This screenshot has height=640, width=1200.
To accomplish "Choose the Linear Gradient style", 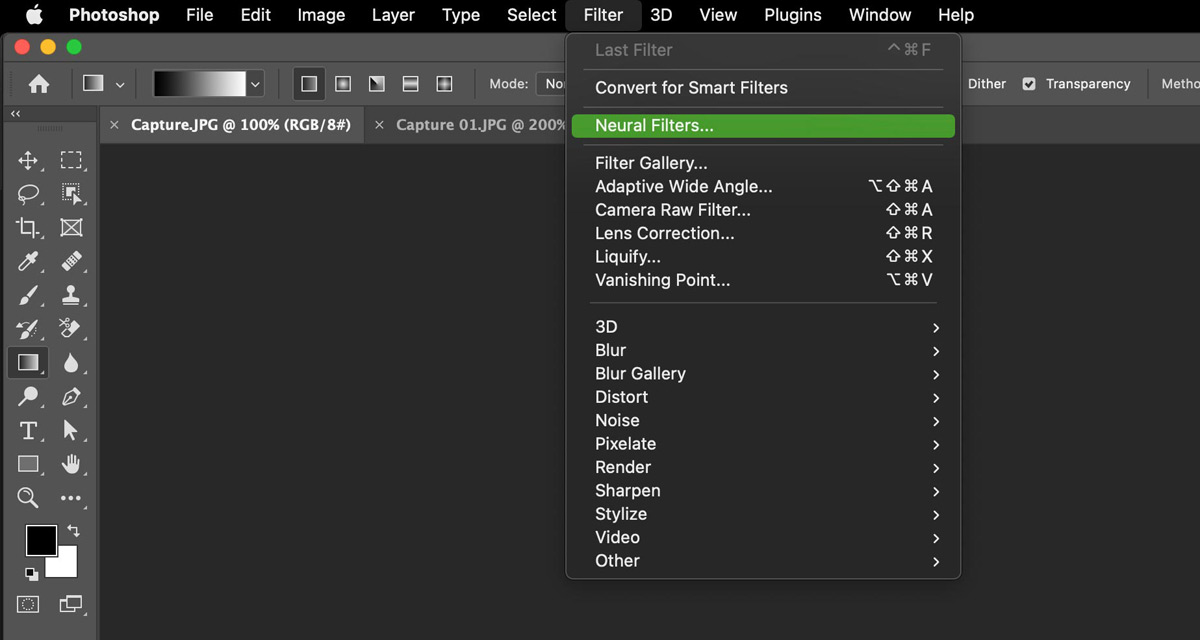I will 309,84.
